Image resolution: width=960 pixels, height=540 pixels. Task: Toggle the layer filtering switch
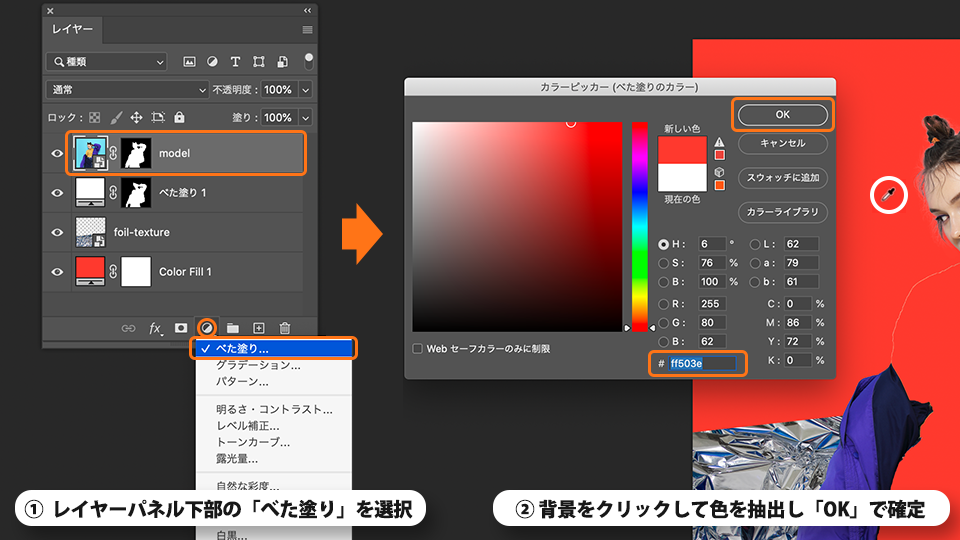tap(309, 61)
